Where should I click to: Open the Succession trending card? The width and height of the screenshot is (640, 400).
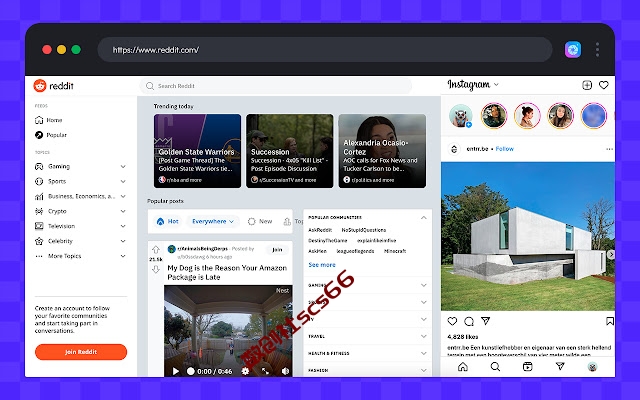[x=289, y=151]
